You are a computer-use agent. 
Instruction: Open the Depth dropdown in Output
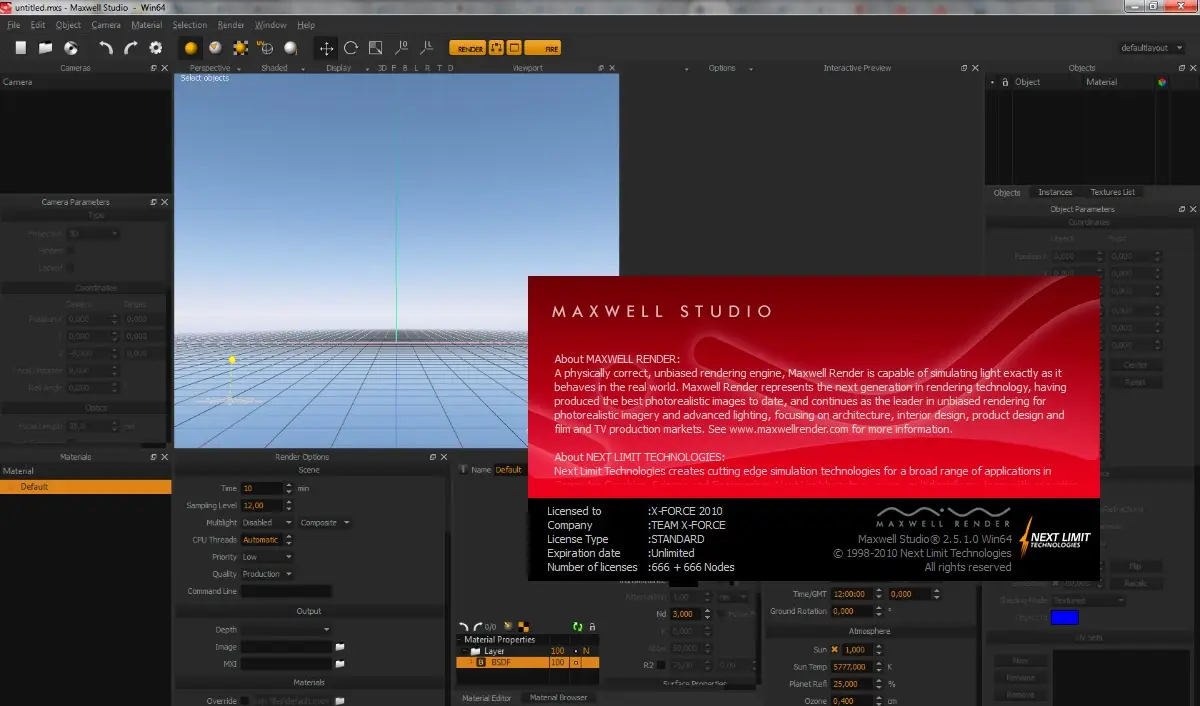coord(286,630)
